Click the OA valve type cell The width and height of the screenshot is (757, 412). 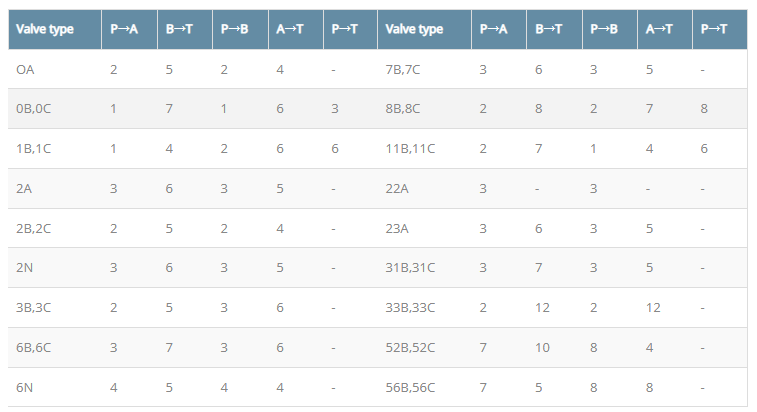26,69
